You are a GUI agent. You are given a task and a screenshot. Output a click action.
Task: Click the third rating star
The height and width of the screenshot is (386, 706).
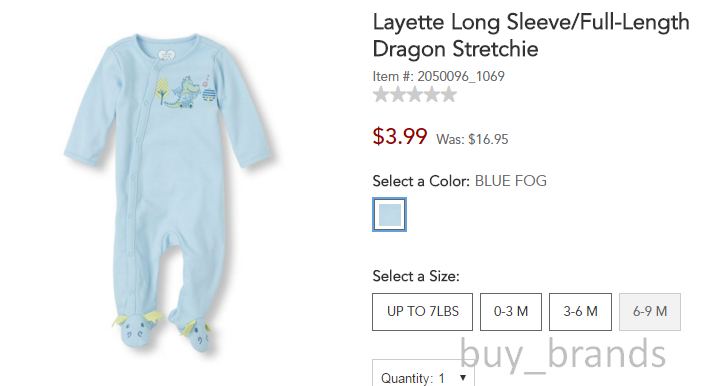pos(415,95)
